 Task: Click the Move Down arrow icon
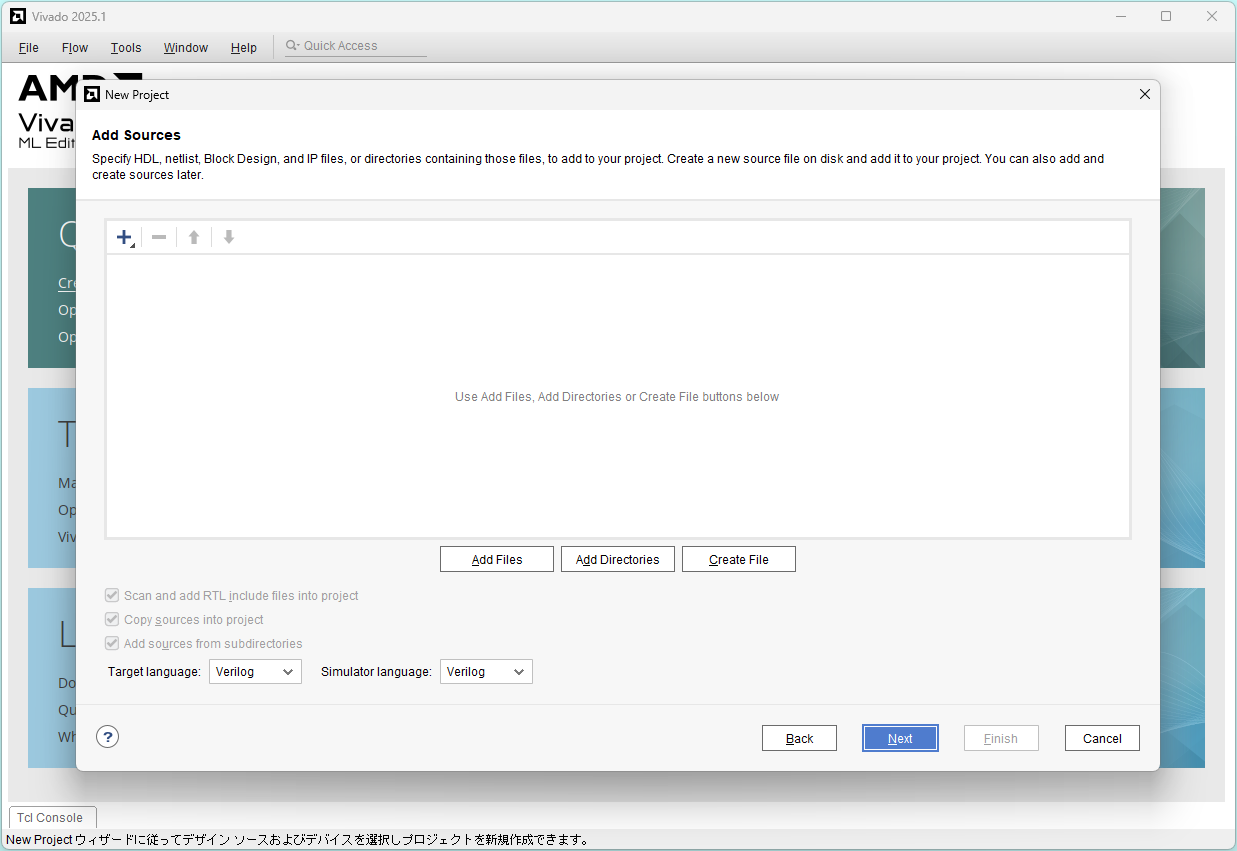click(x=229, y=237)
